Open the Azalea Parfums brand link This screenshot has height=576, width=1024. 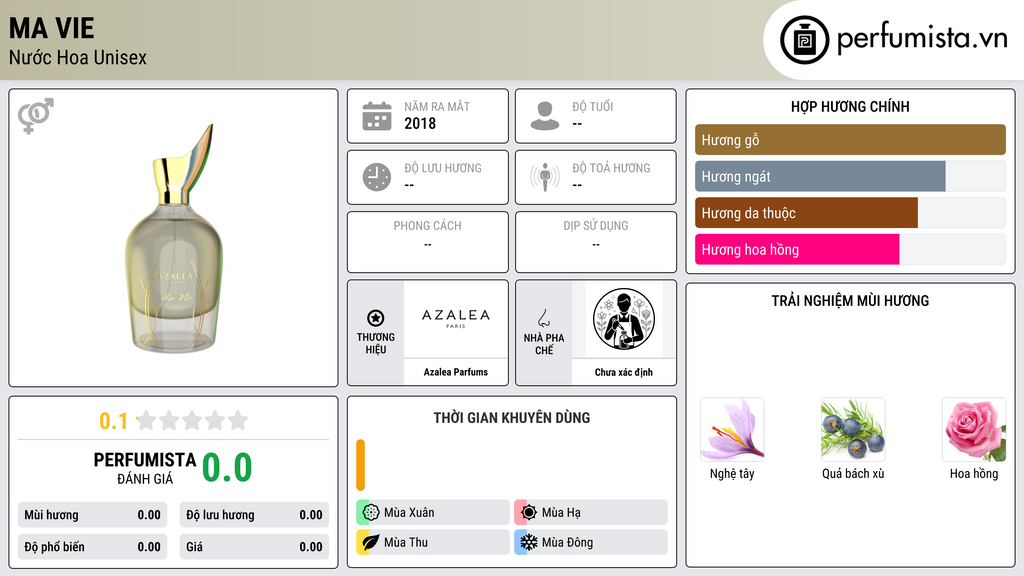point(456,372)
